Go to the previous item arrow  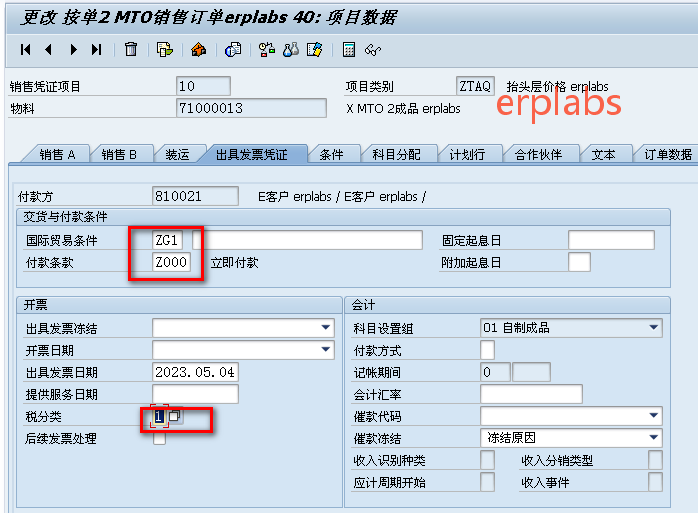[49, 49]
